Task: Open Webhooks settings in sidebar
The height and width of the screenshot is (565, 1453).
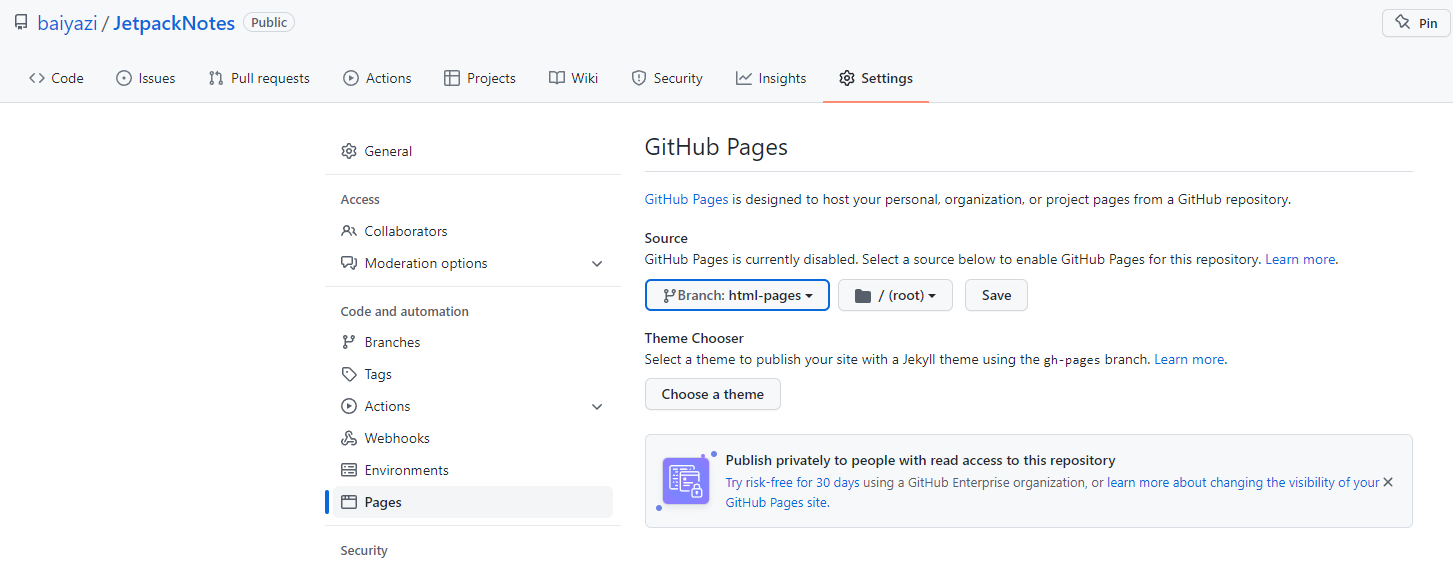Action: [x=469, y=438]
